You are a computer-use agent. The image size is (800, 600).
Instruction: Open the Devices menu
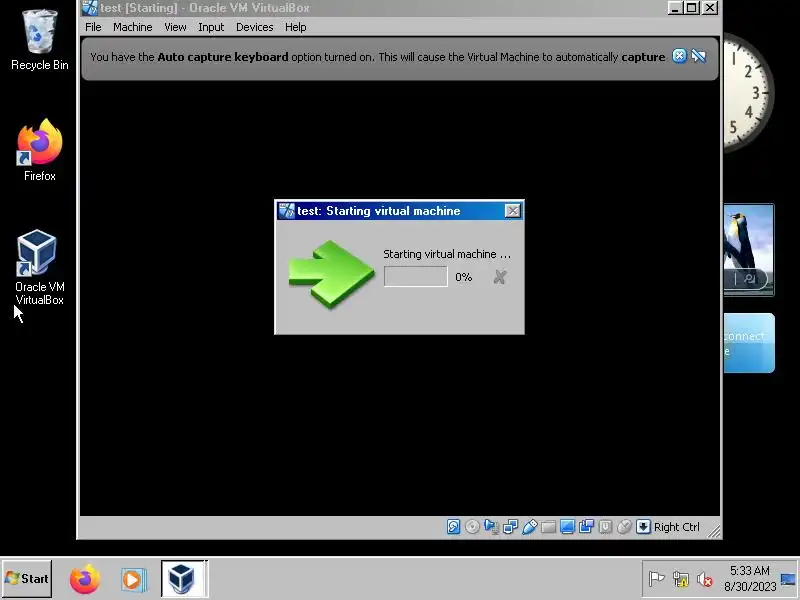tap(254, 27)
